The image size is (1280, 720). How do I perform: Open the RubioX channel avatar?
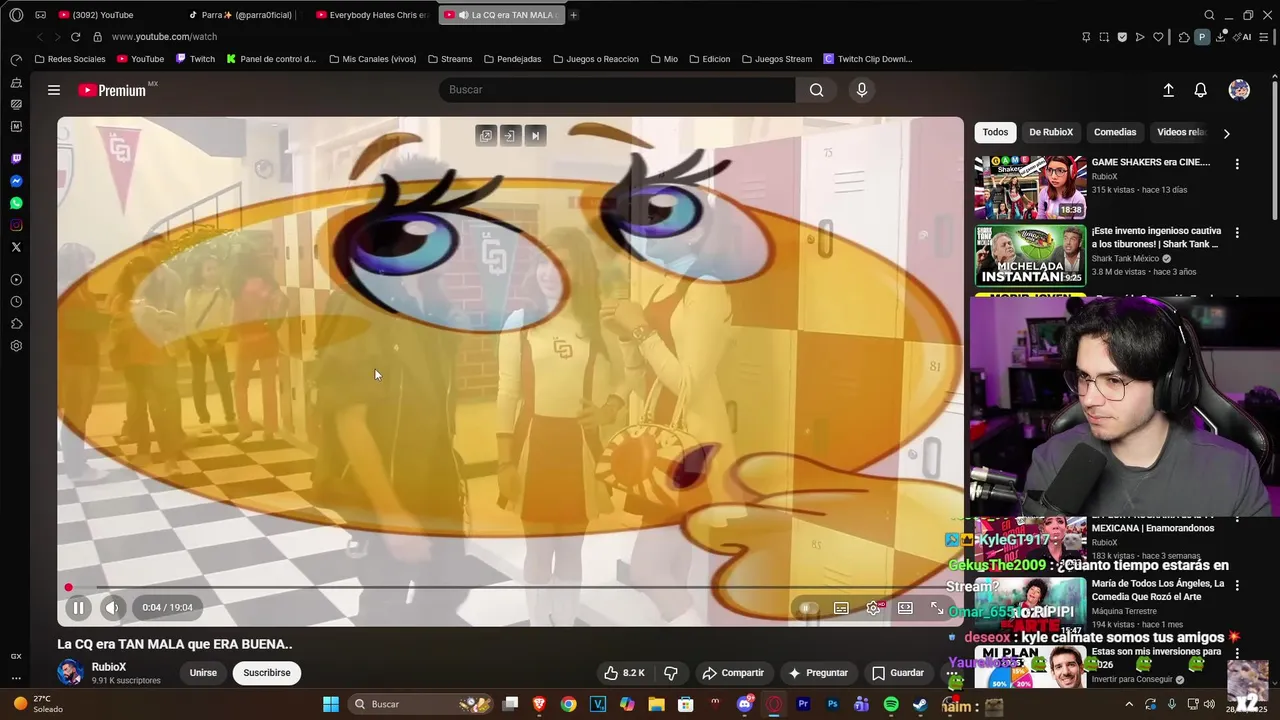[70, 672]
